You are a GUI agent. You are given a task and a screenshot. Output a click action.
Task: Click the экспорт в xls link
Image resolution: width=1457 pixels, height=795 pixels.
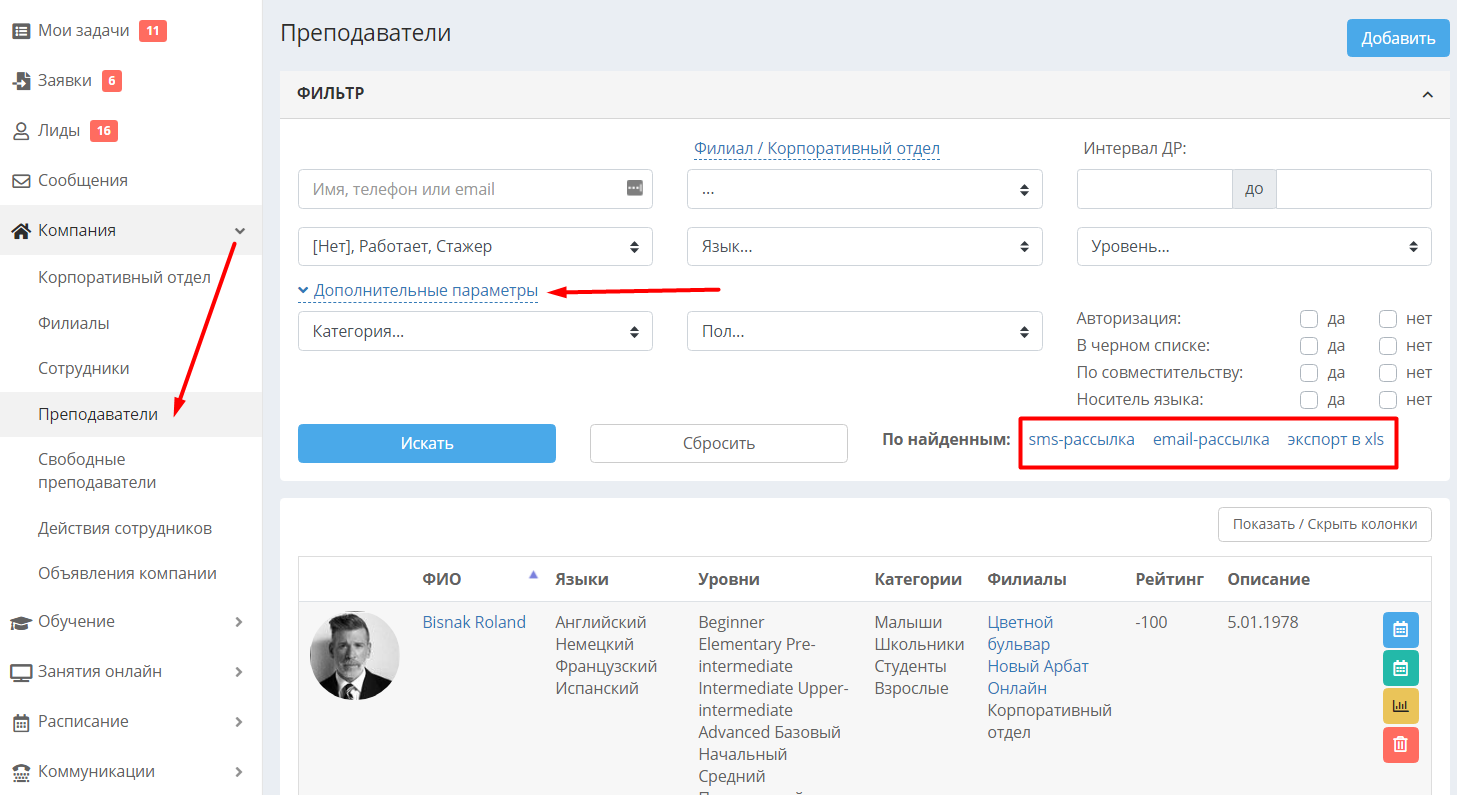[x=1336, y=439]
